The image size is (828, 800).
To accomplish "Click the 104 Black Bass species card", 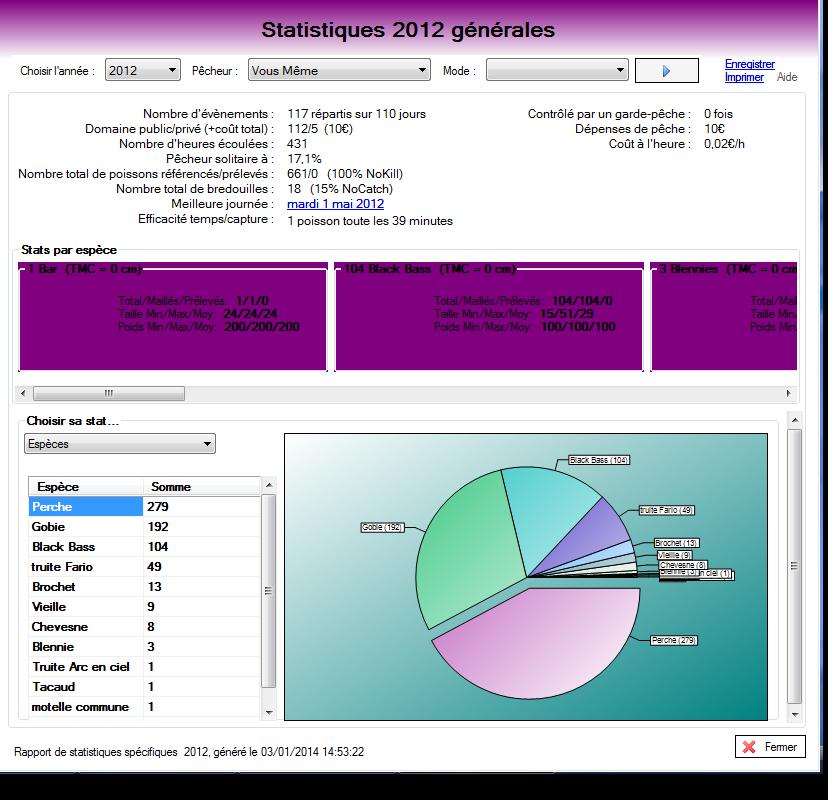I will click(490, 317).
